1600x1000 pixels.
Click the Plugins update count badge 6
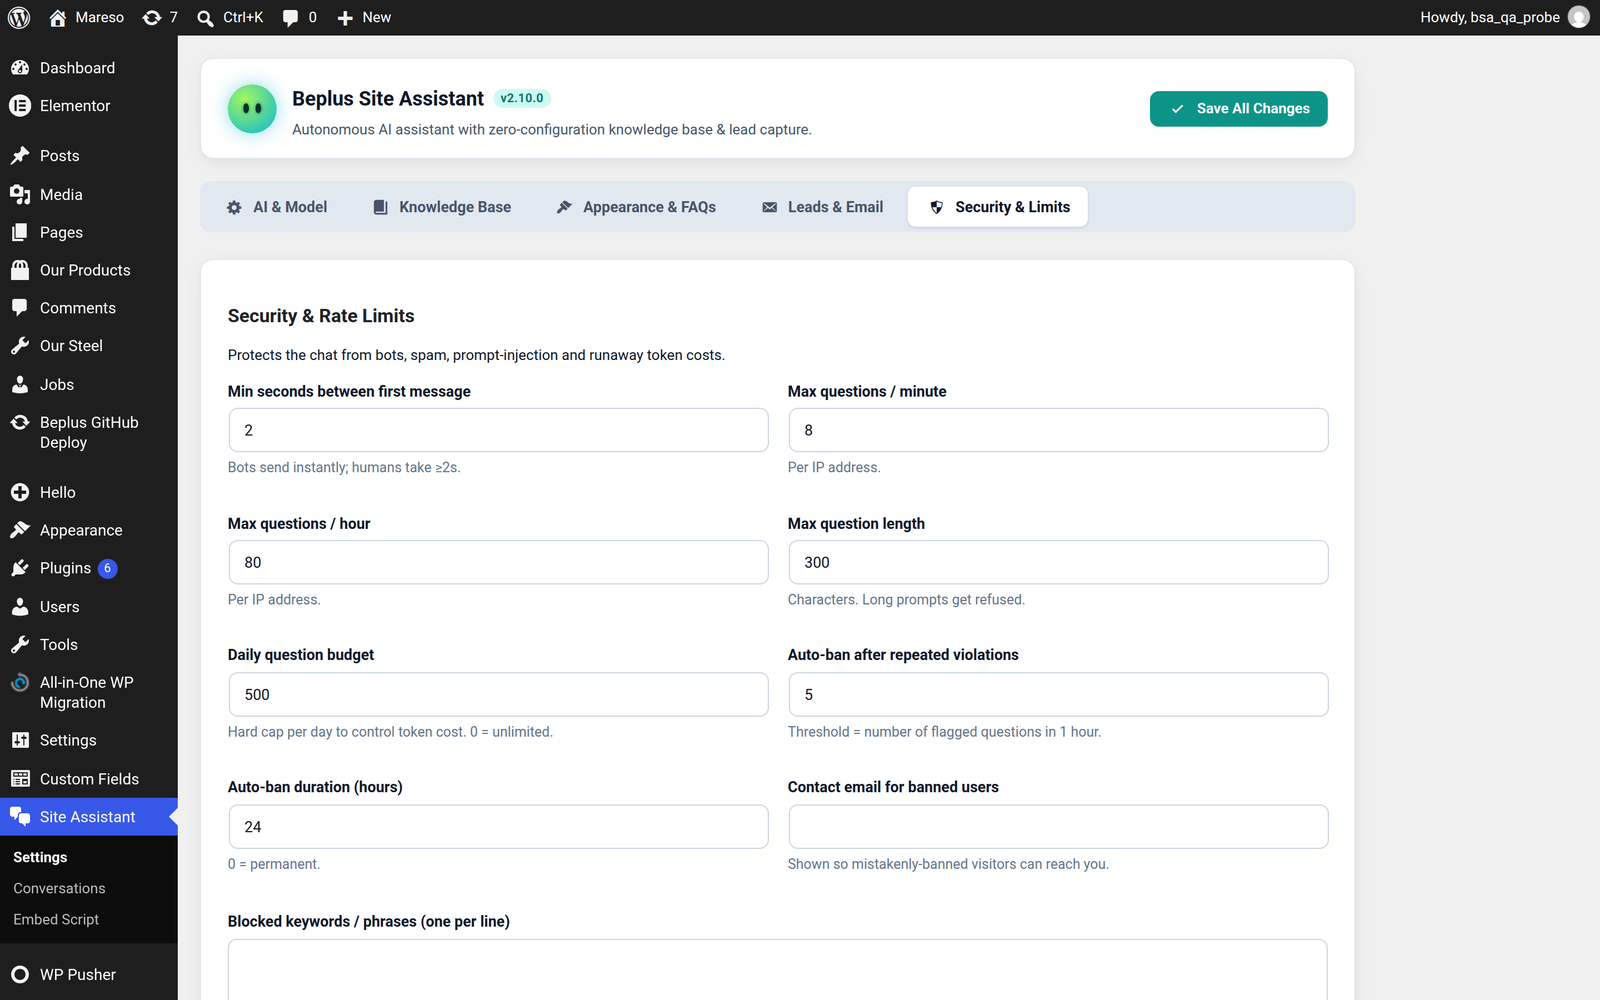coord(108,568)
